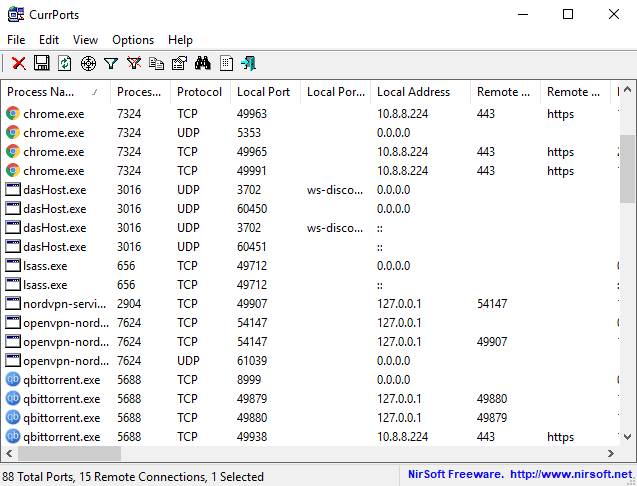This screenshot has width=637, height=486.
Task: Click the exit door toolbar icon
Action: coord(248,63)
